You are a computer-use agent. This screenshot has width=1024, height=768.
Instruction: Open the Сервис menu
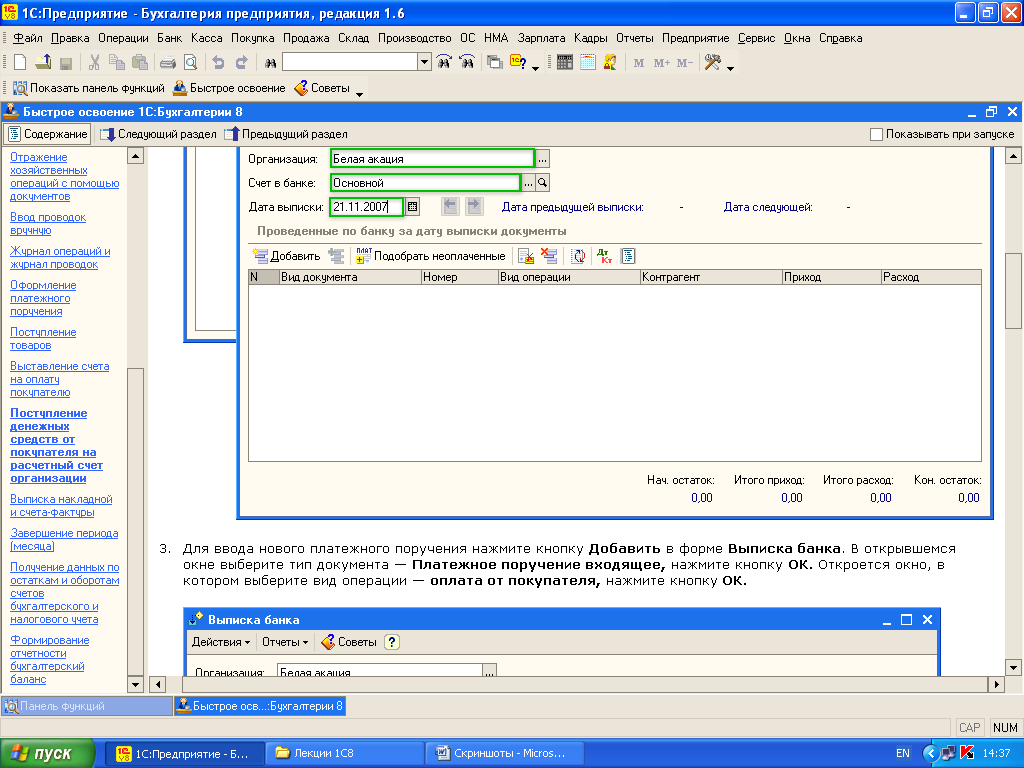pos(756,38)
